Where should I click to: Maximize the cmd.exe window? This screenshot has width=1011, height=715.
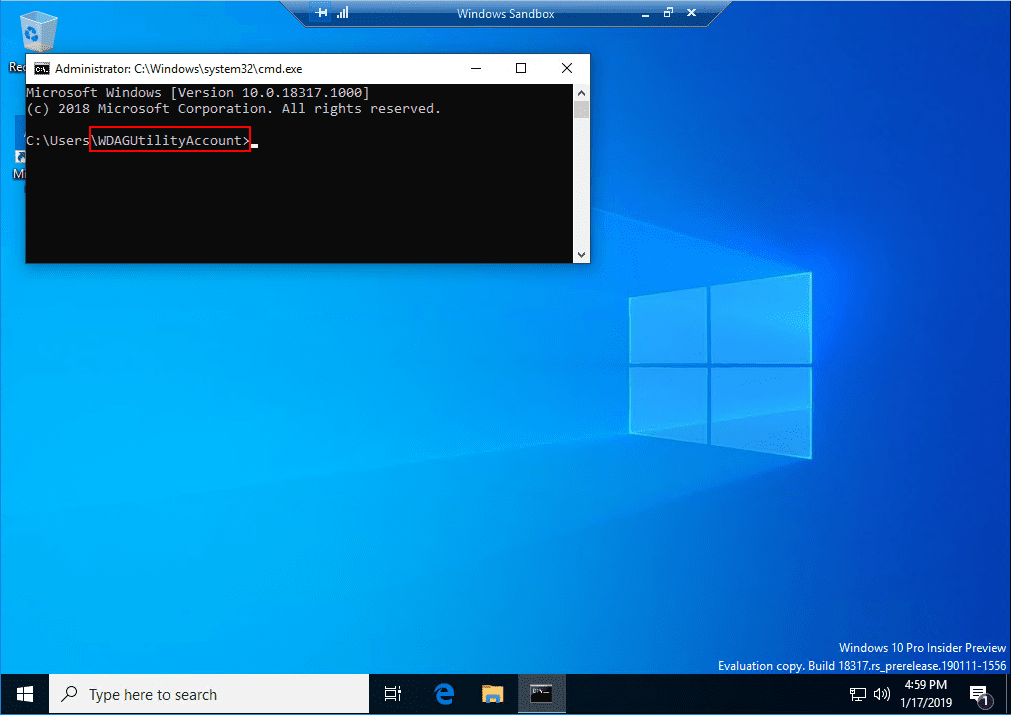[x=521, y=68]
